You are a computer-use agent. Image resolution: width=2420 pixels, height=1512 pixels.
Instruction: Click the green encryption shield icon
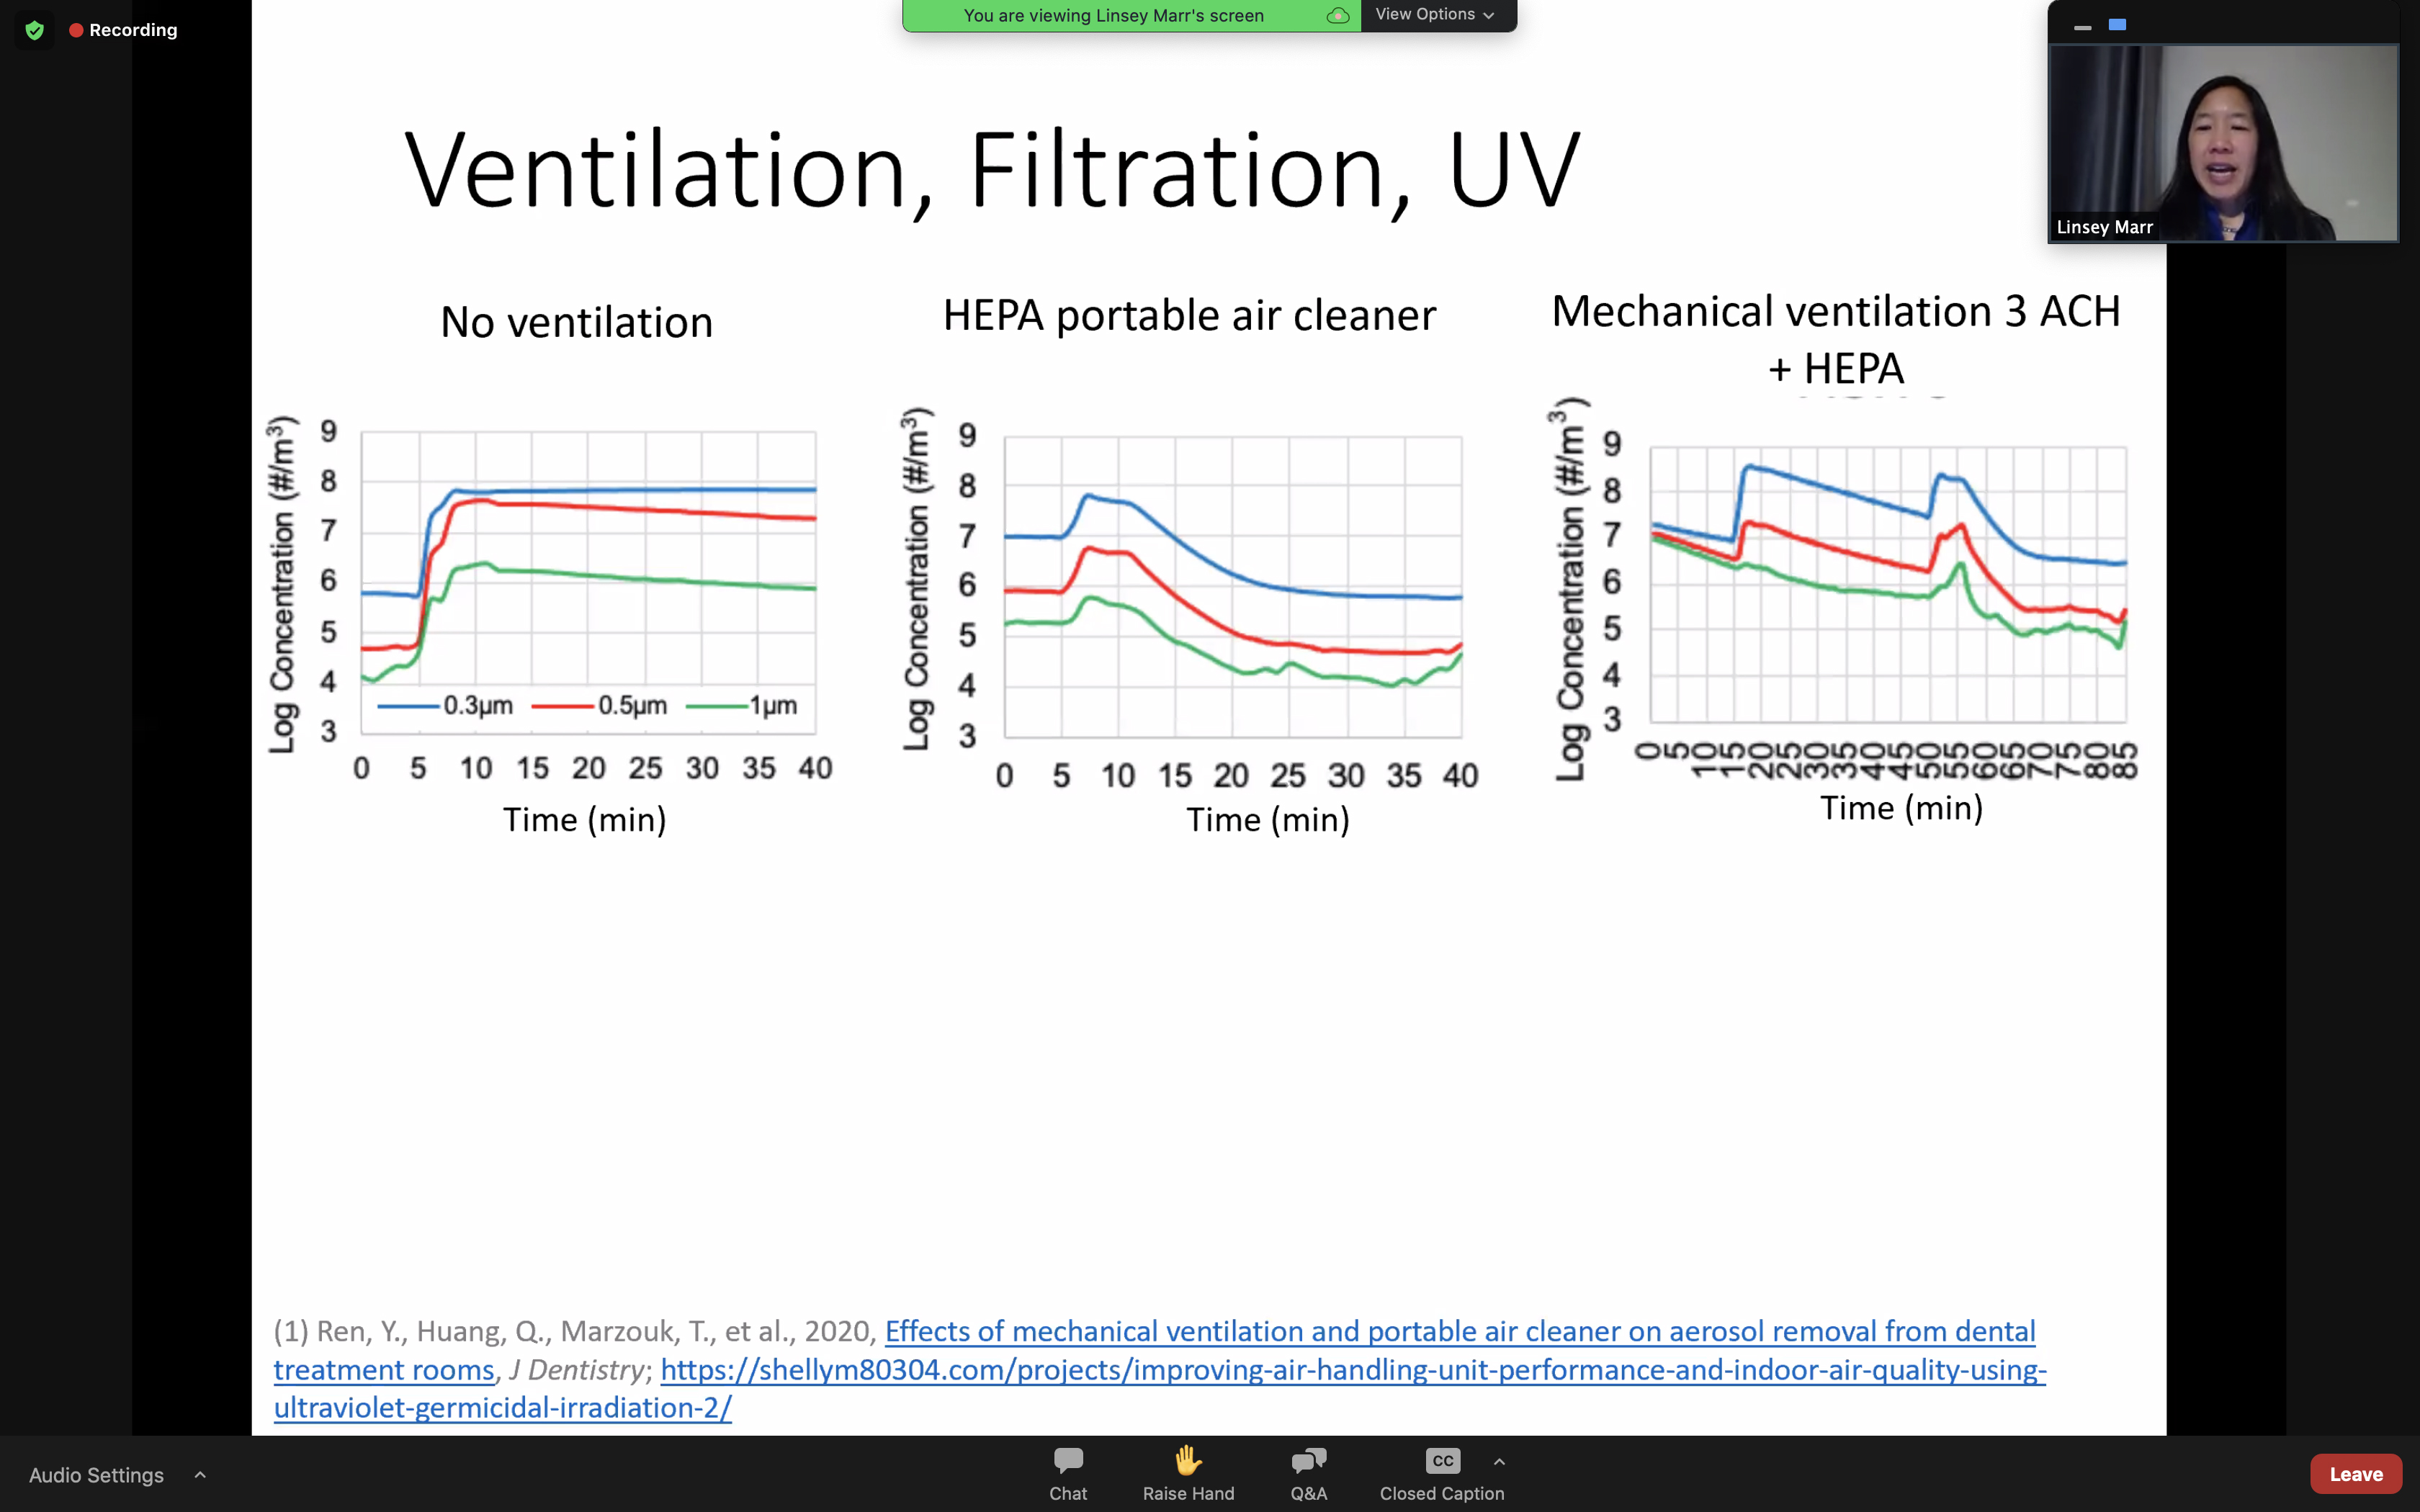point(35,30)
